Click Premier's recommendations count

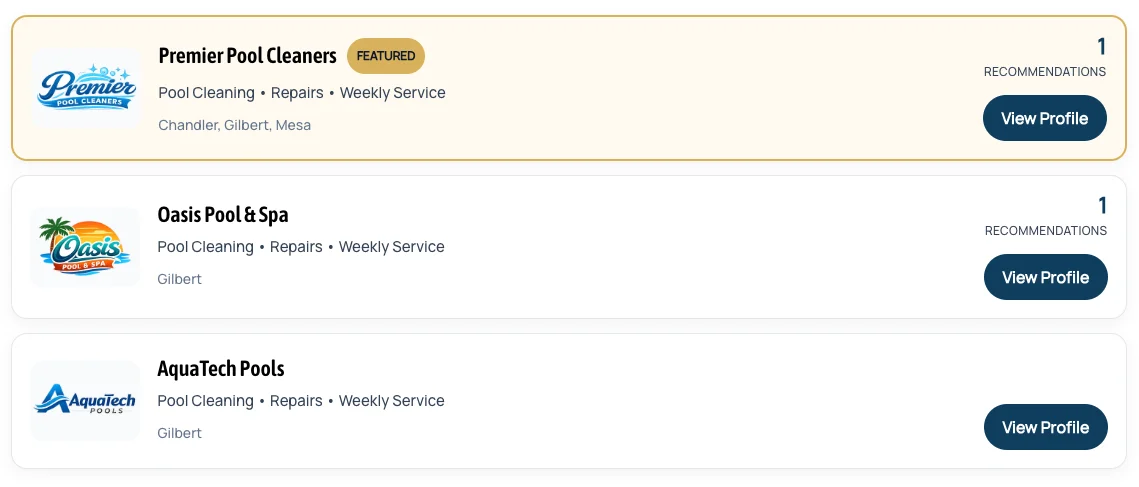tap(1101, 47)
